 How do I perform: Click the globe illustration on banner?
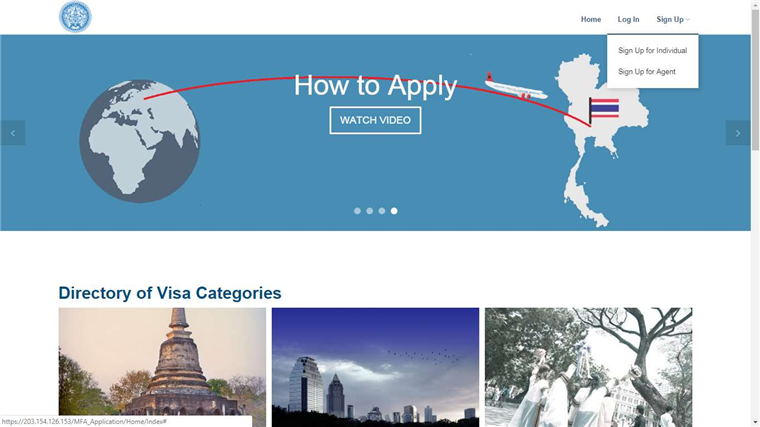coord(140,141)
